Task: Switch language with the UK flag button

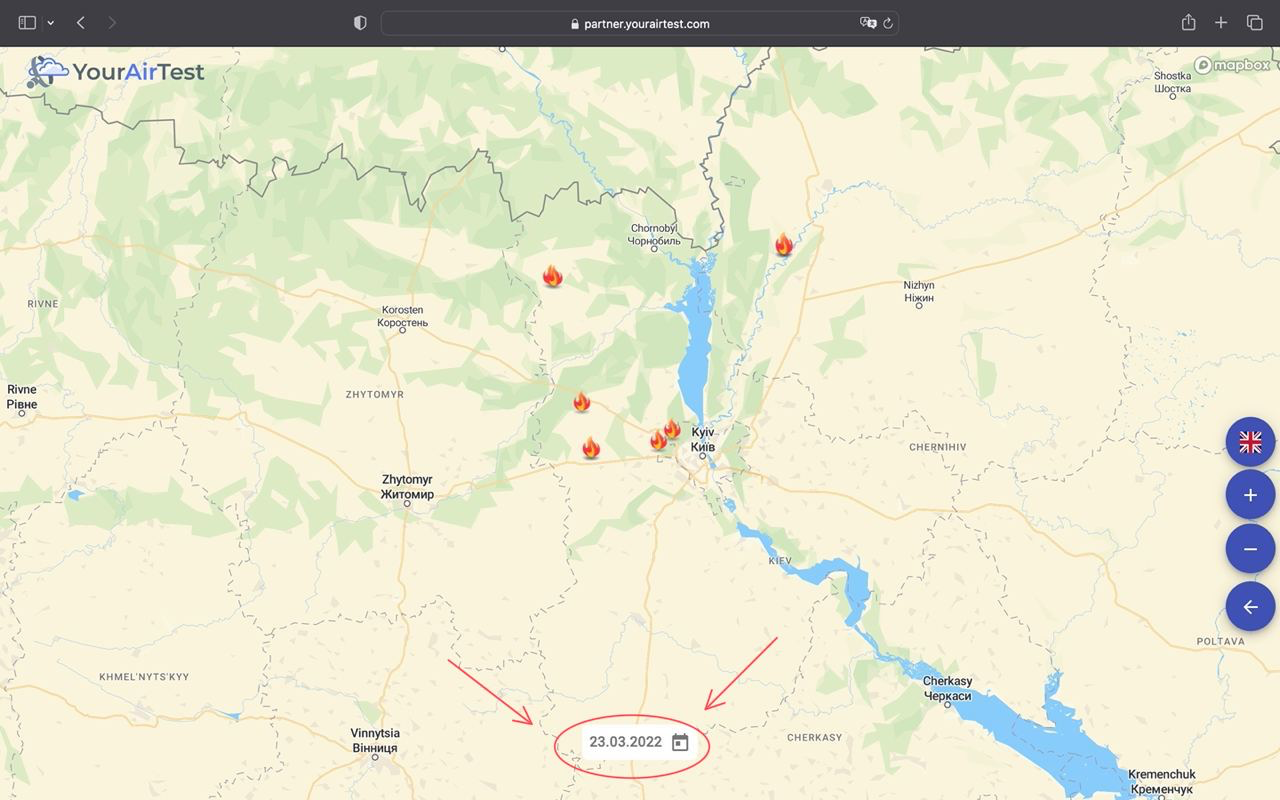Action: (x=1250, y=442)
